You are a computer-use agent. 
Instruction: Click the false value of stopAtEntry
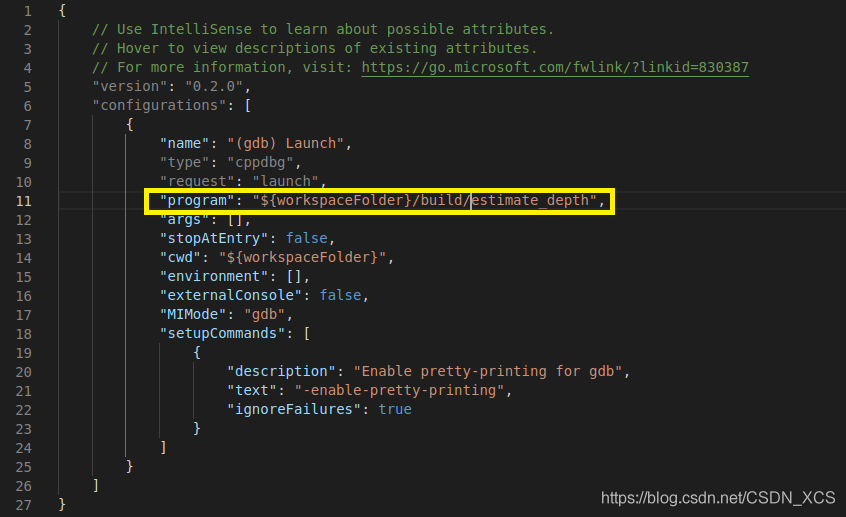click(306, 238)
